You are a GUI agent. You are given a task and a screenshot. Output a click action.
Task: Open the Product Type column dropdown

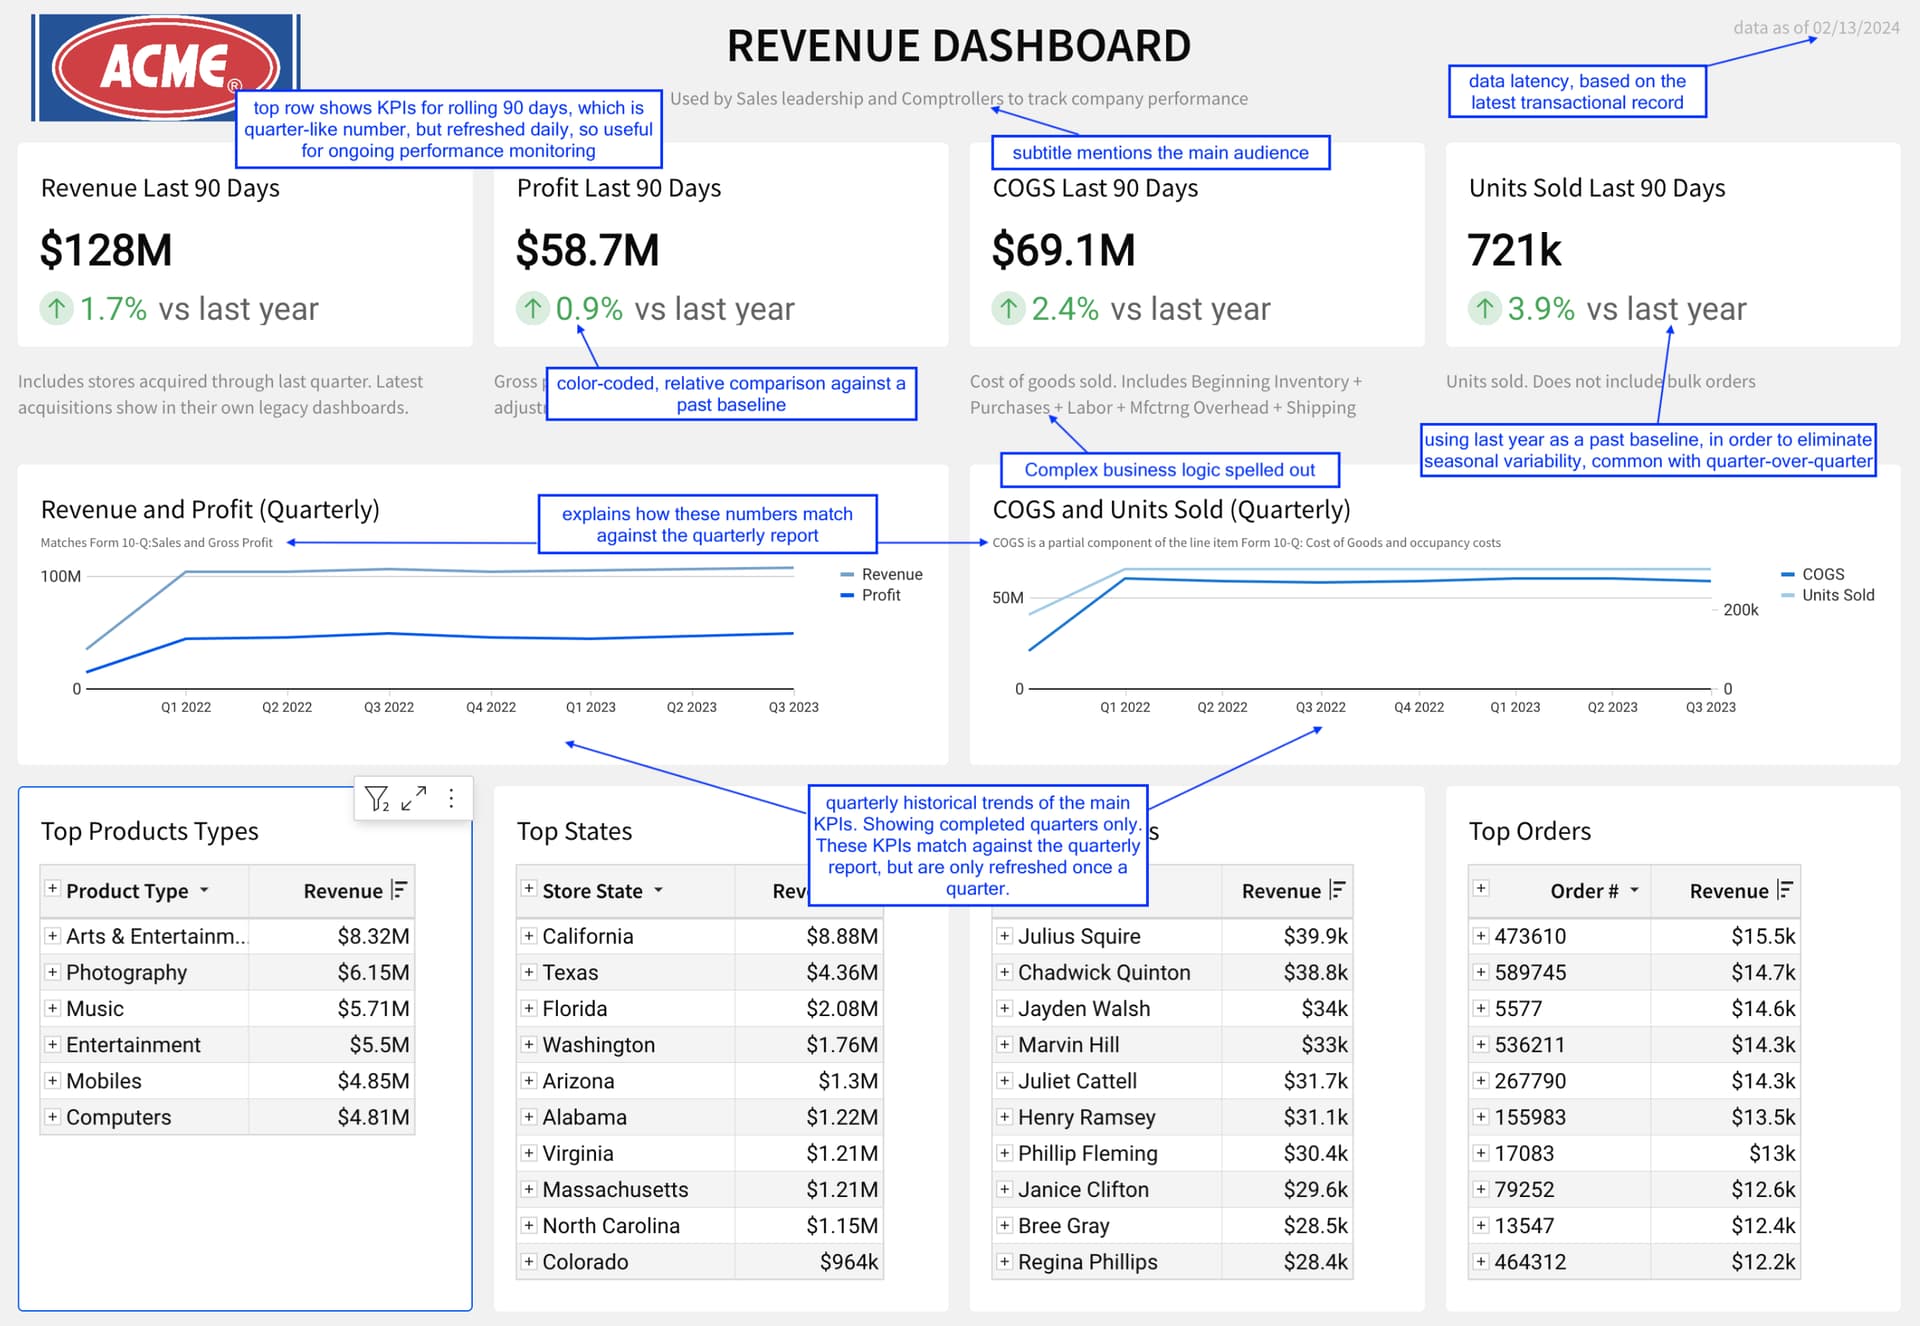tap(207, 890)
